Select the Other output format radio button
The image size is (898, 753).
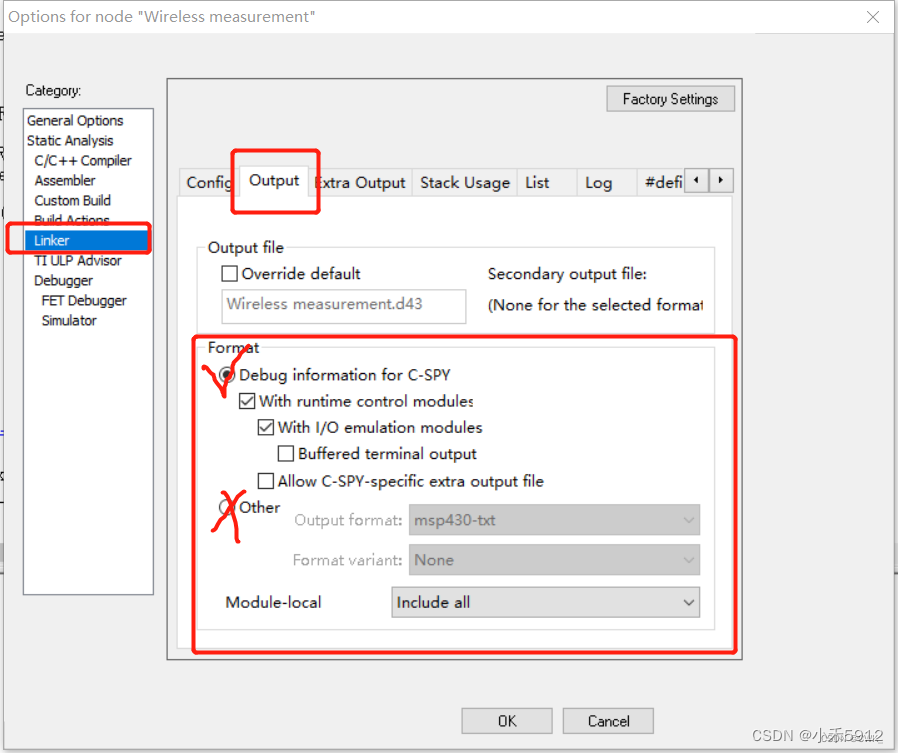pos(229,507)
